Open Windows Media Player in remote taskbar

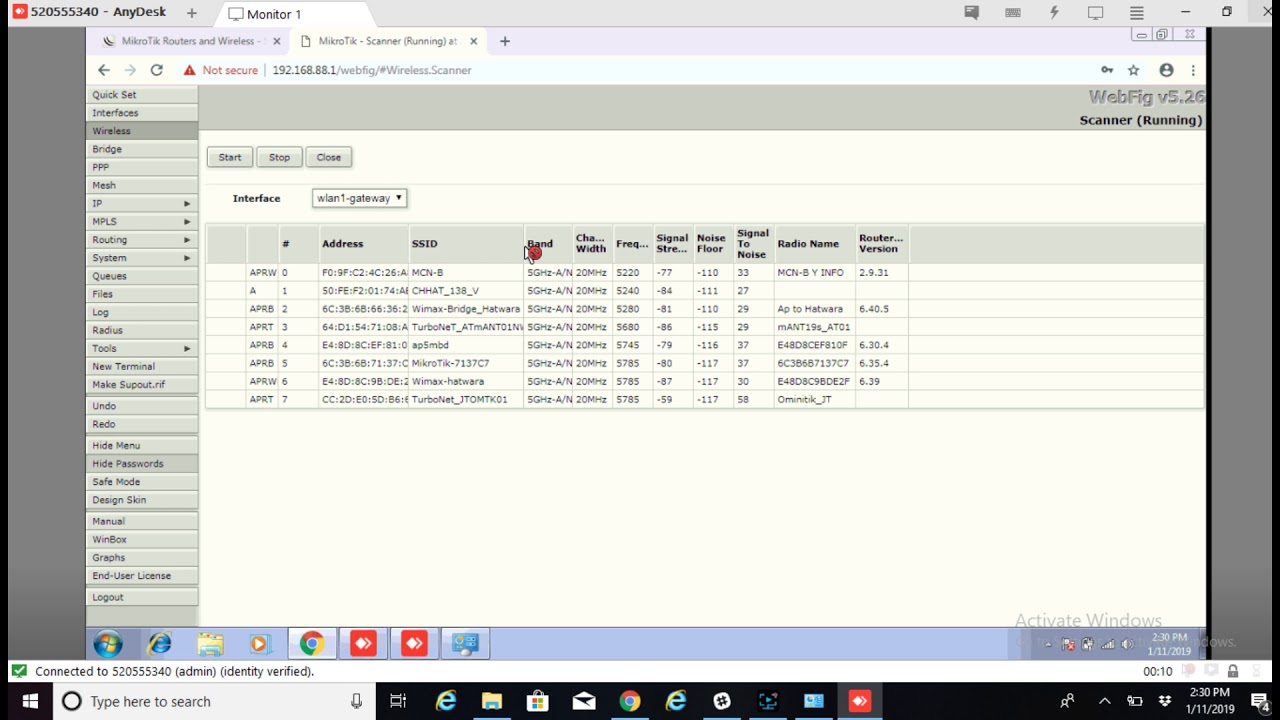point(260,644)
